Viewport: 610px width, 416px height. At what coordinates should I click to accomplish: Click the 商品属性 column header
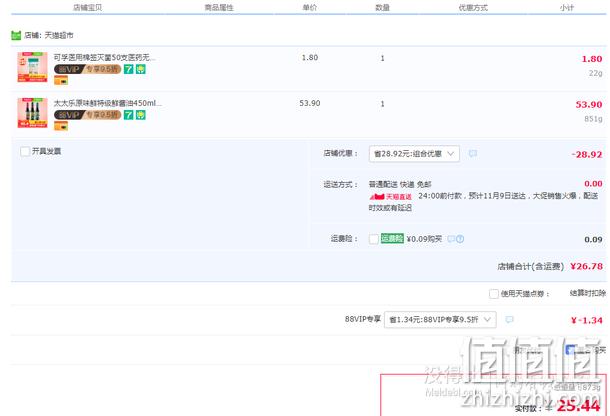219,7
